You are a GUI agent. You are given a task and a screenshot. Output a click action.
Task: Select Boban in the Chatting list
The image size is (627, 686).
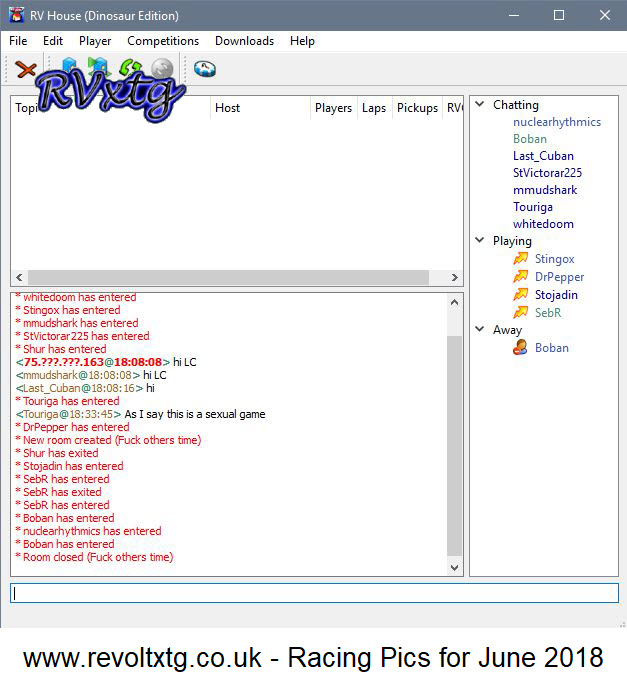[530, 139]
